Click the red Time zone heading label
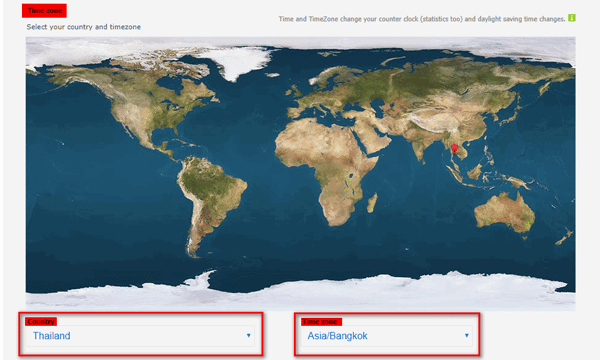Screen dimensions: 600x360 point(44,11)
